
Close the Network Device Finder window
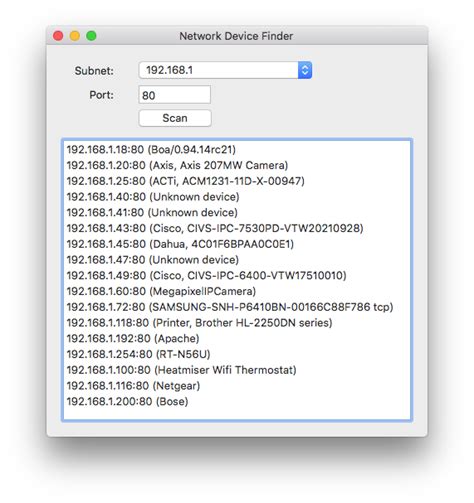tap(58, 36)
